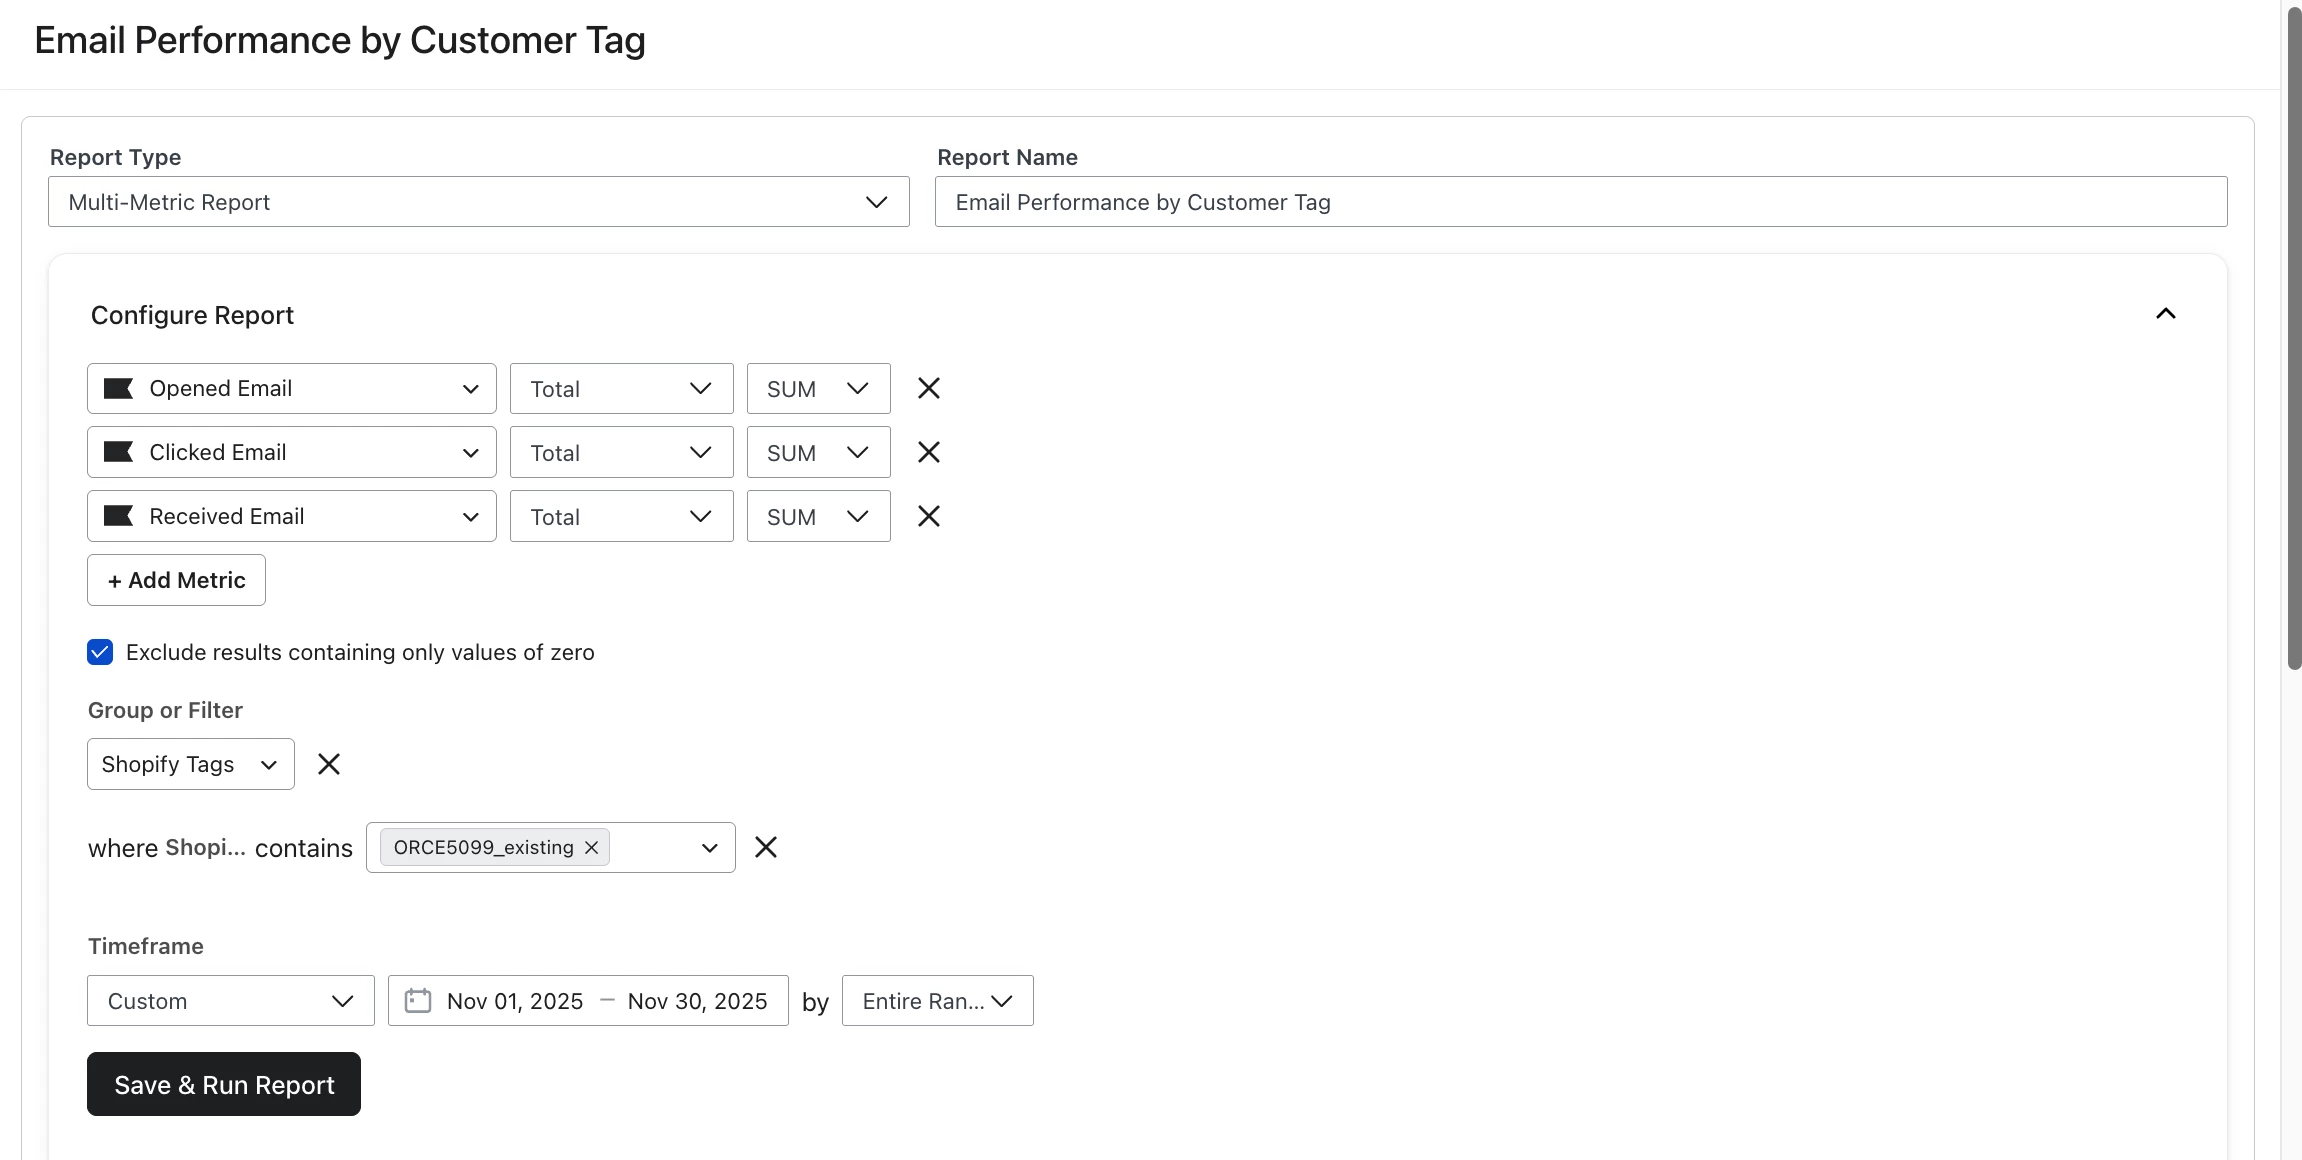Screen dimensions: 2302x1160
Task: Remove the Clicked Email metric row
Action: point(928,452)
